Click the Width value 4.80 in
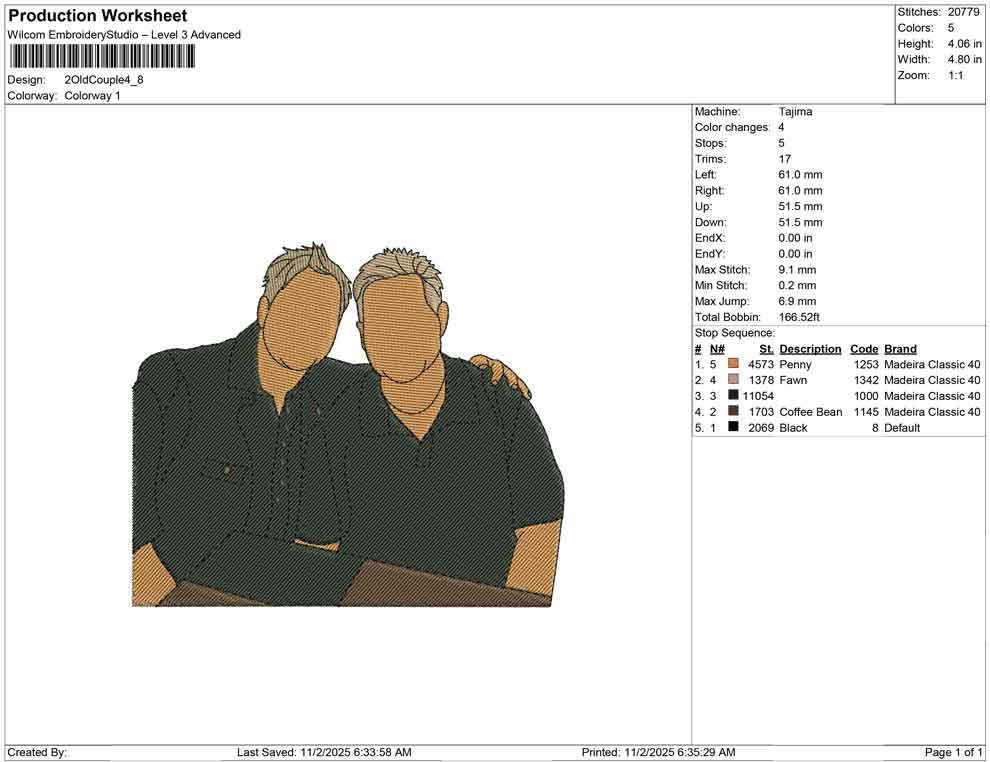The height and width of the screenshot is (762, 990). click(x=965, y=59)
